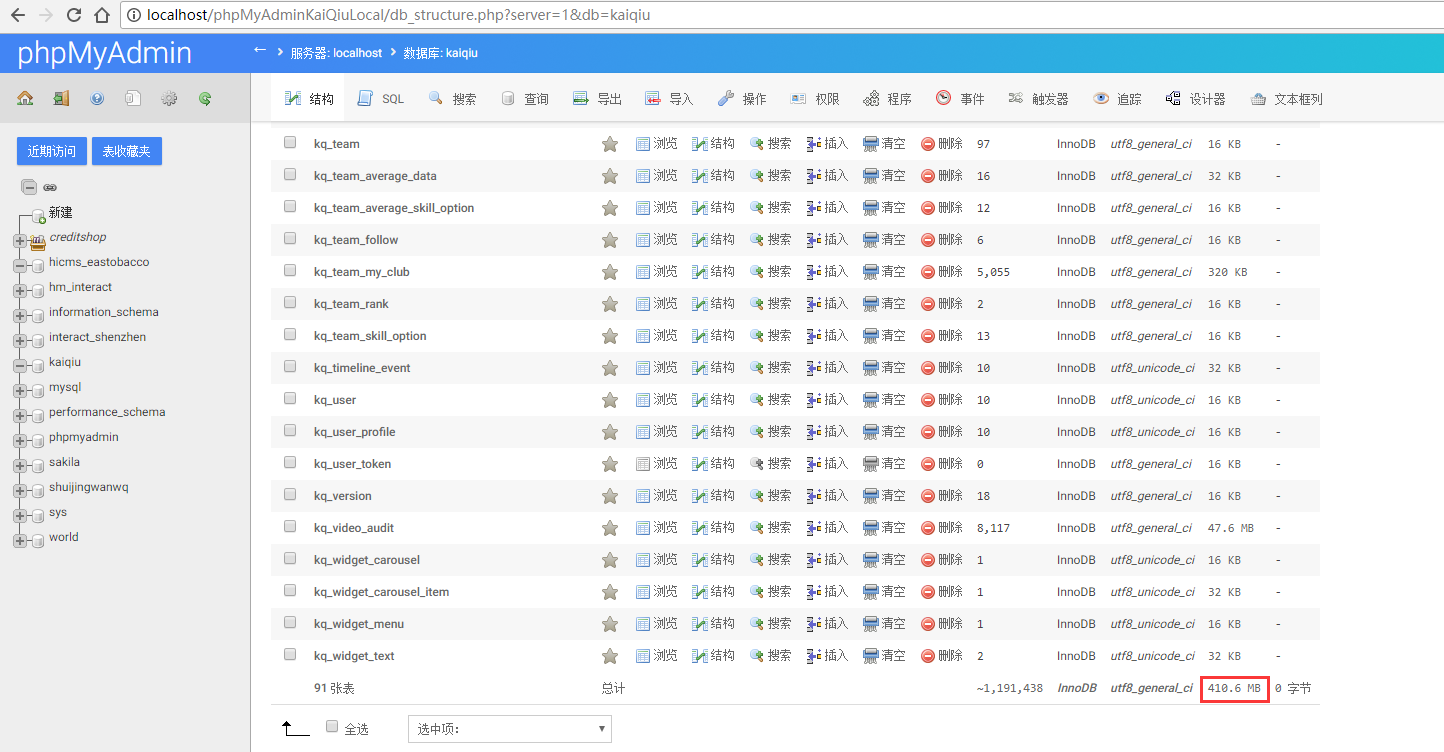
Task: Favorite the kq_team table with star icon
Action: click(x=610, y=144)
